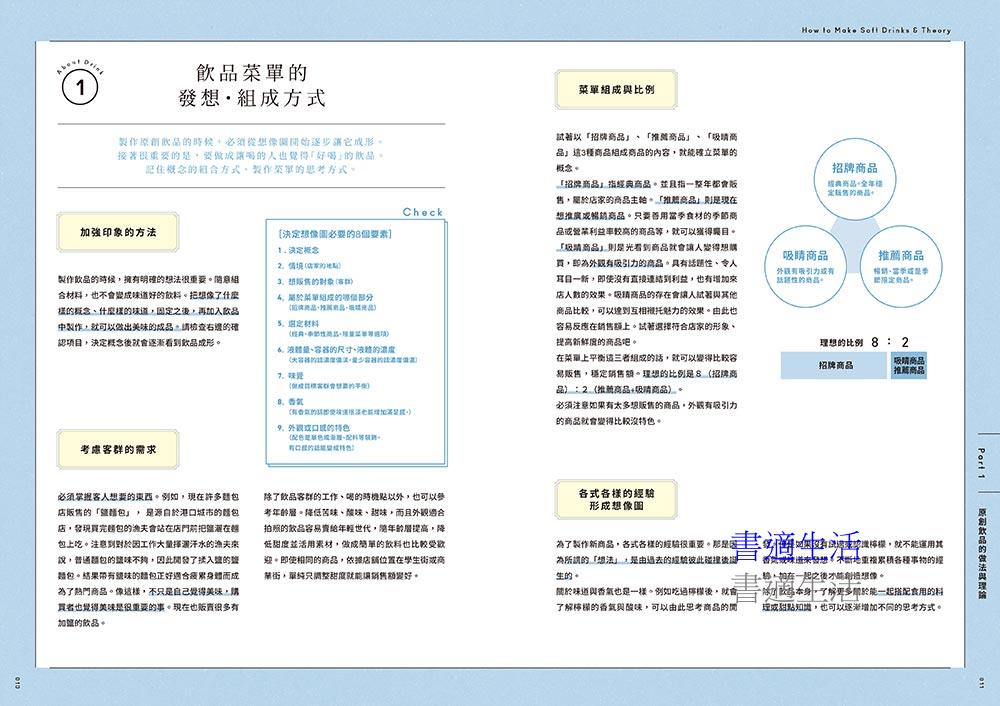Click the "招牌商品" circle in the diagram

[x=855, y=179]
